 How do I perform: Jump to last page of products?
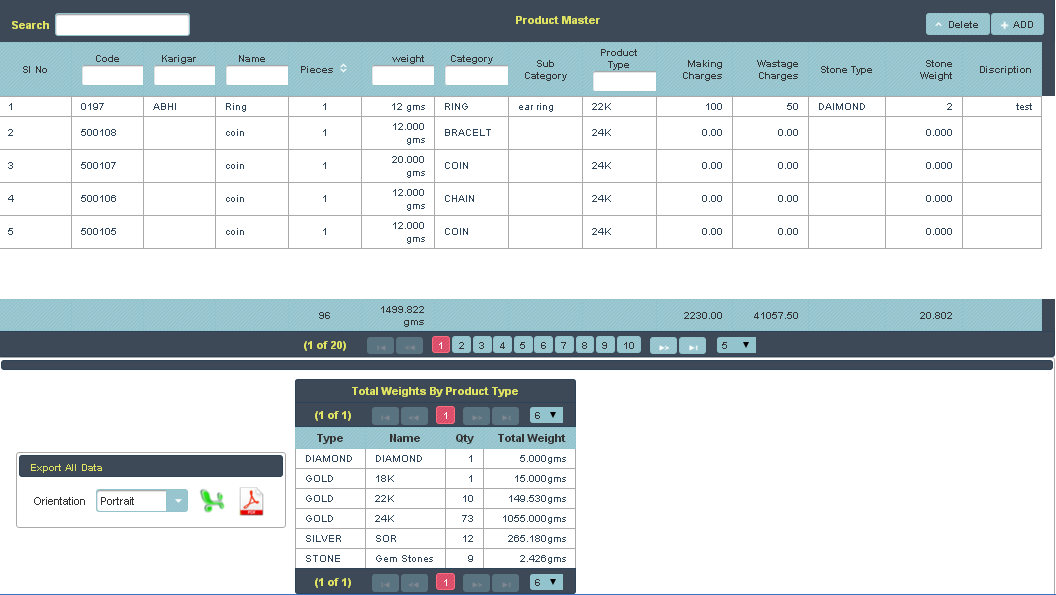click(692, 345)
